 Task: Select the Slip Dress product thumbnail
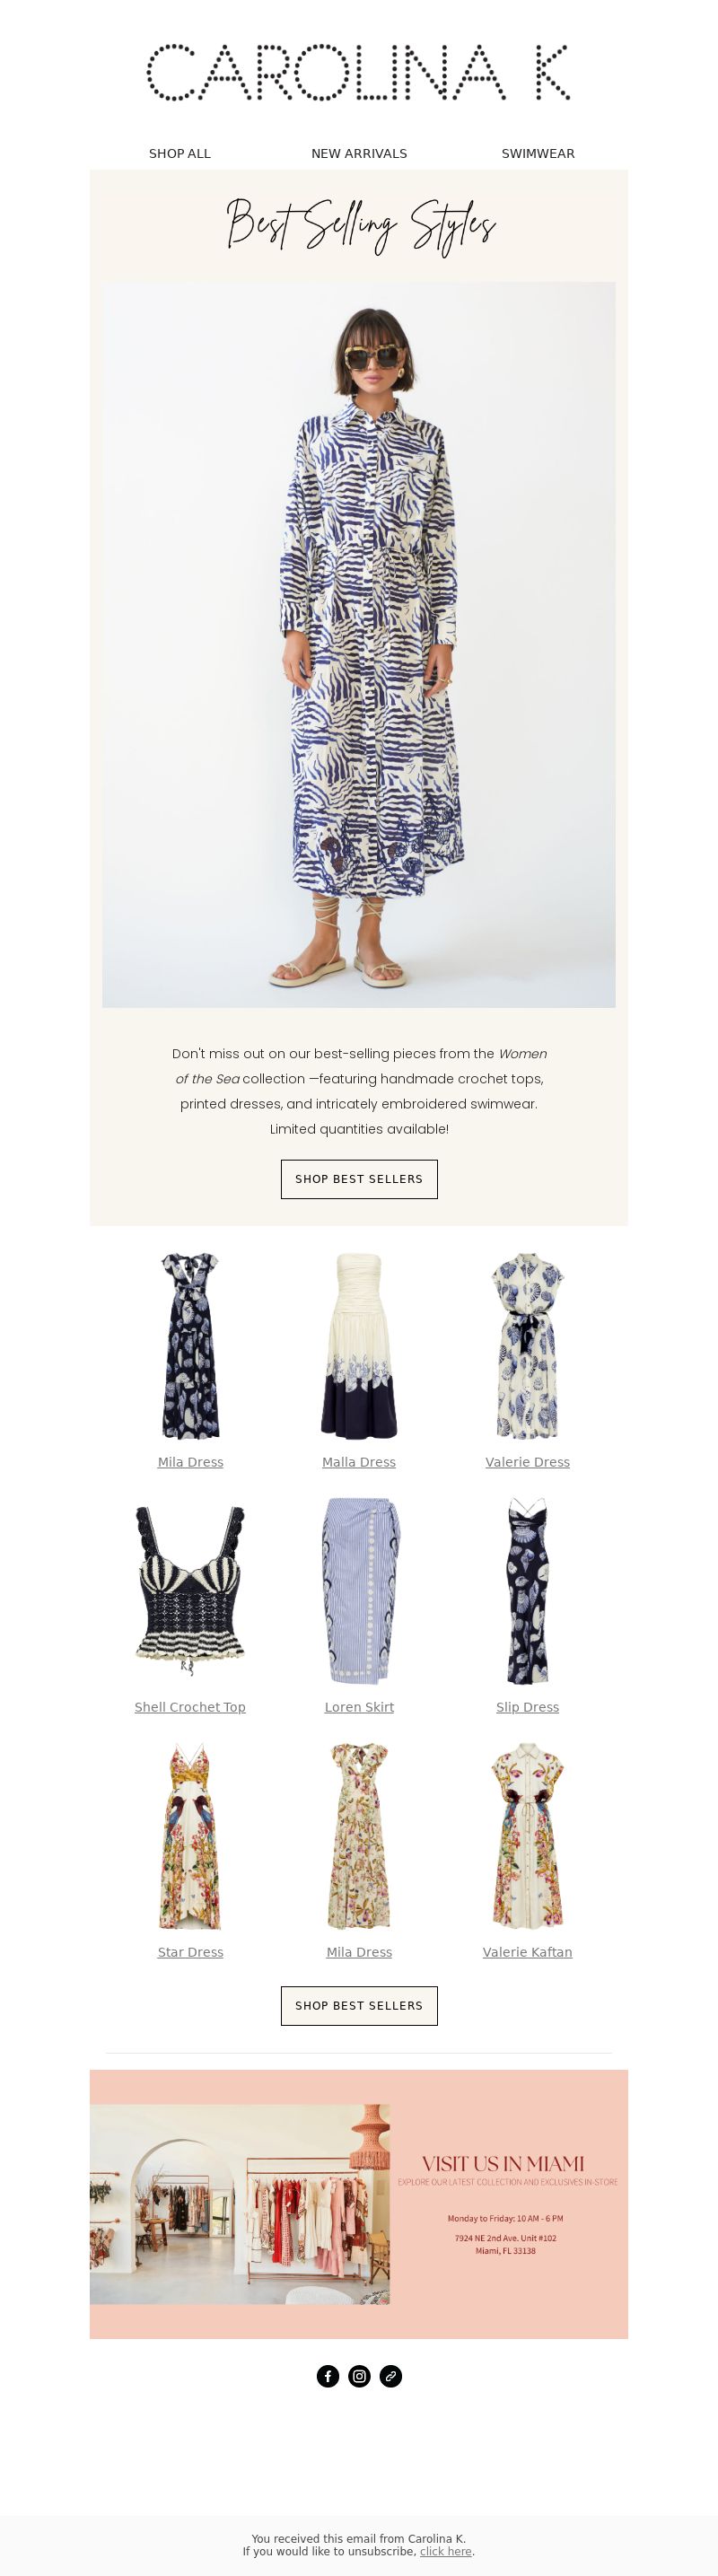527,1591
